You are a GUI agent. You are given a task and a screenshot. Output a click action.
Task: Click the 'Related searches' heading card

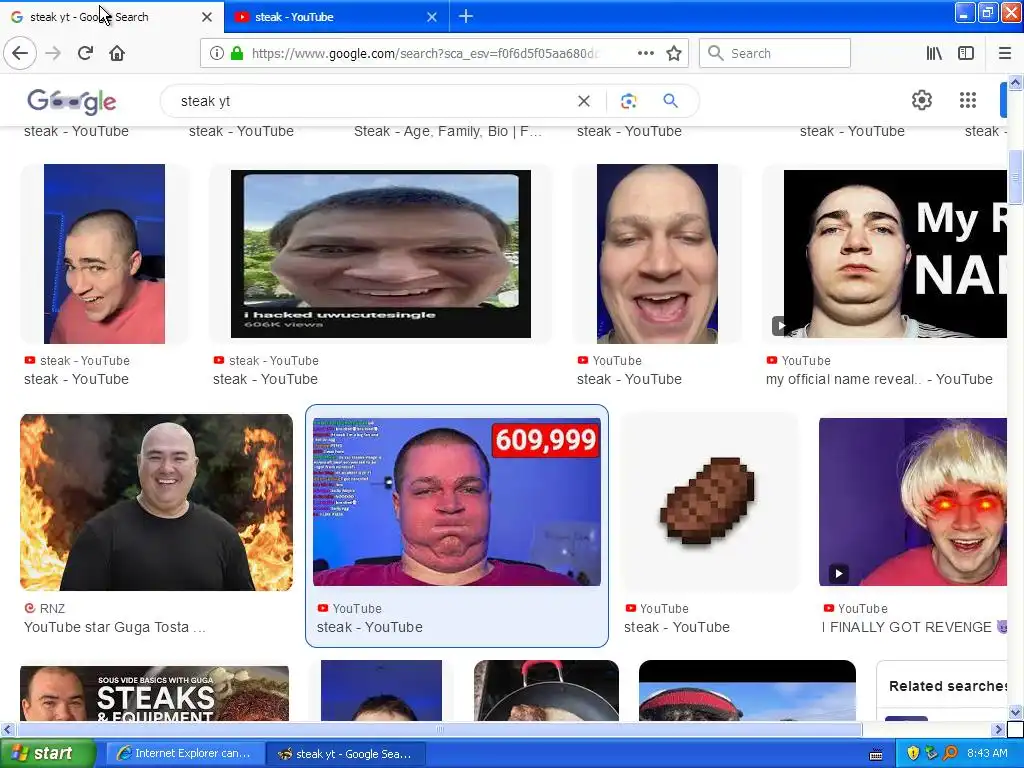tap(946, 686)
